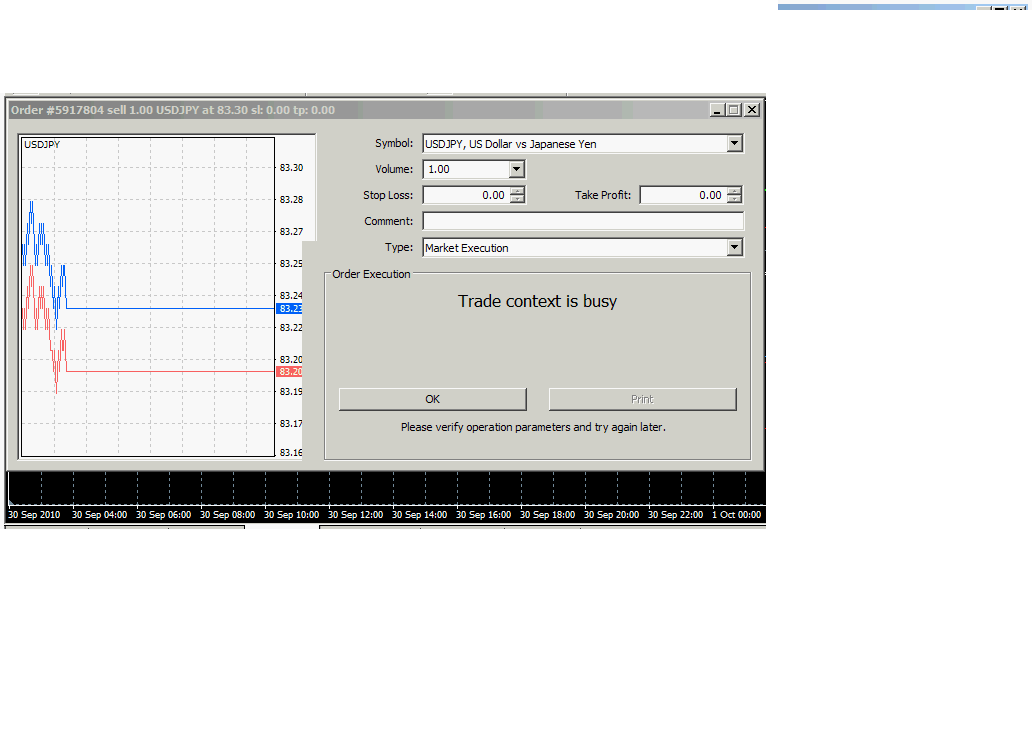Image resolution: width=1032 pixels, height=748 pixels.
Task: Open the Type dropdown arrow
Action: [x=735, y=248]
